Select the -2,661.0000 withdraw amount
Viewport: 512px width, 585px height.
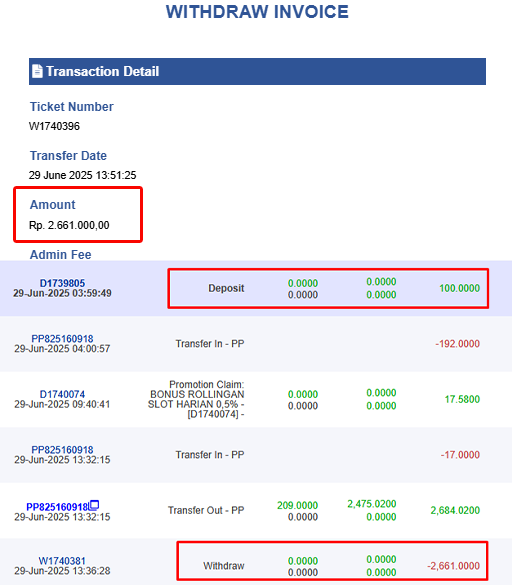[x=454, y=566]
